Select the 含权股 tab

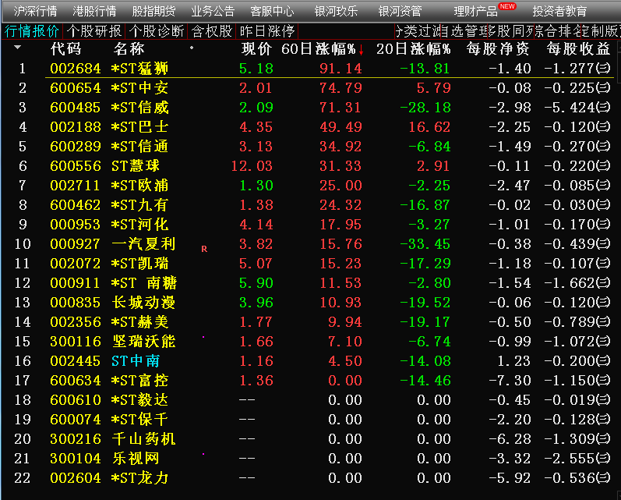click(x=212, y=30)
